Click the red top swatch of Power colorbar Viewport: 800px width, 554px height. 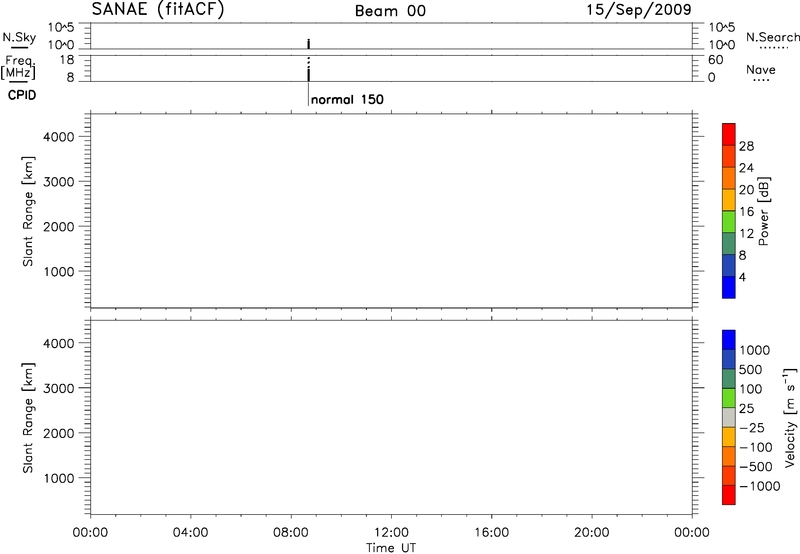point(729,134)
